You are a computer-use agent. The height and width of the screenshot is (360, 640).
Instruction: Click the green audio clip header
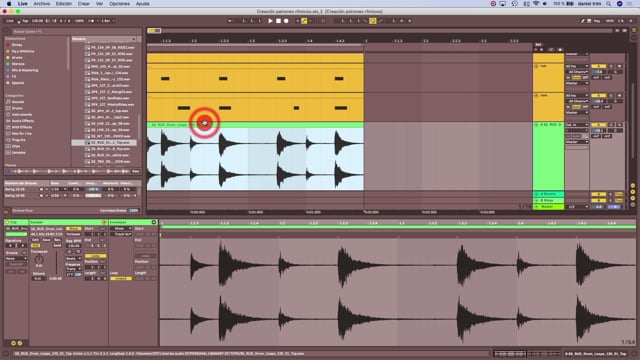pyautogui.click(x=255, y=125)
